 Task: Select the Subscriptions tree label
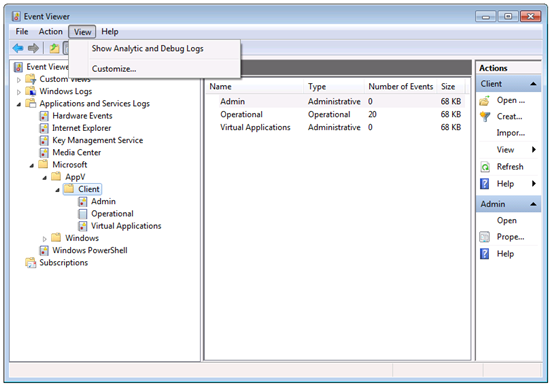tap(64, 263)
